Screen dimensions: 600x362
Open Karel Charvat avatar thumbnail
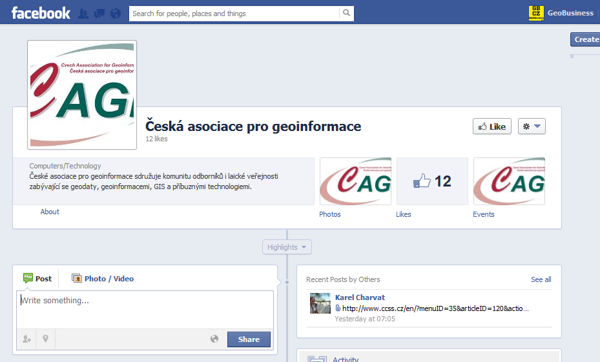320,303
